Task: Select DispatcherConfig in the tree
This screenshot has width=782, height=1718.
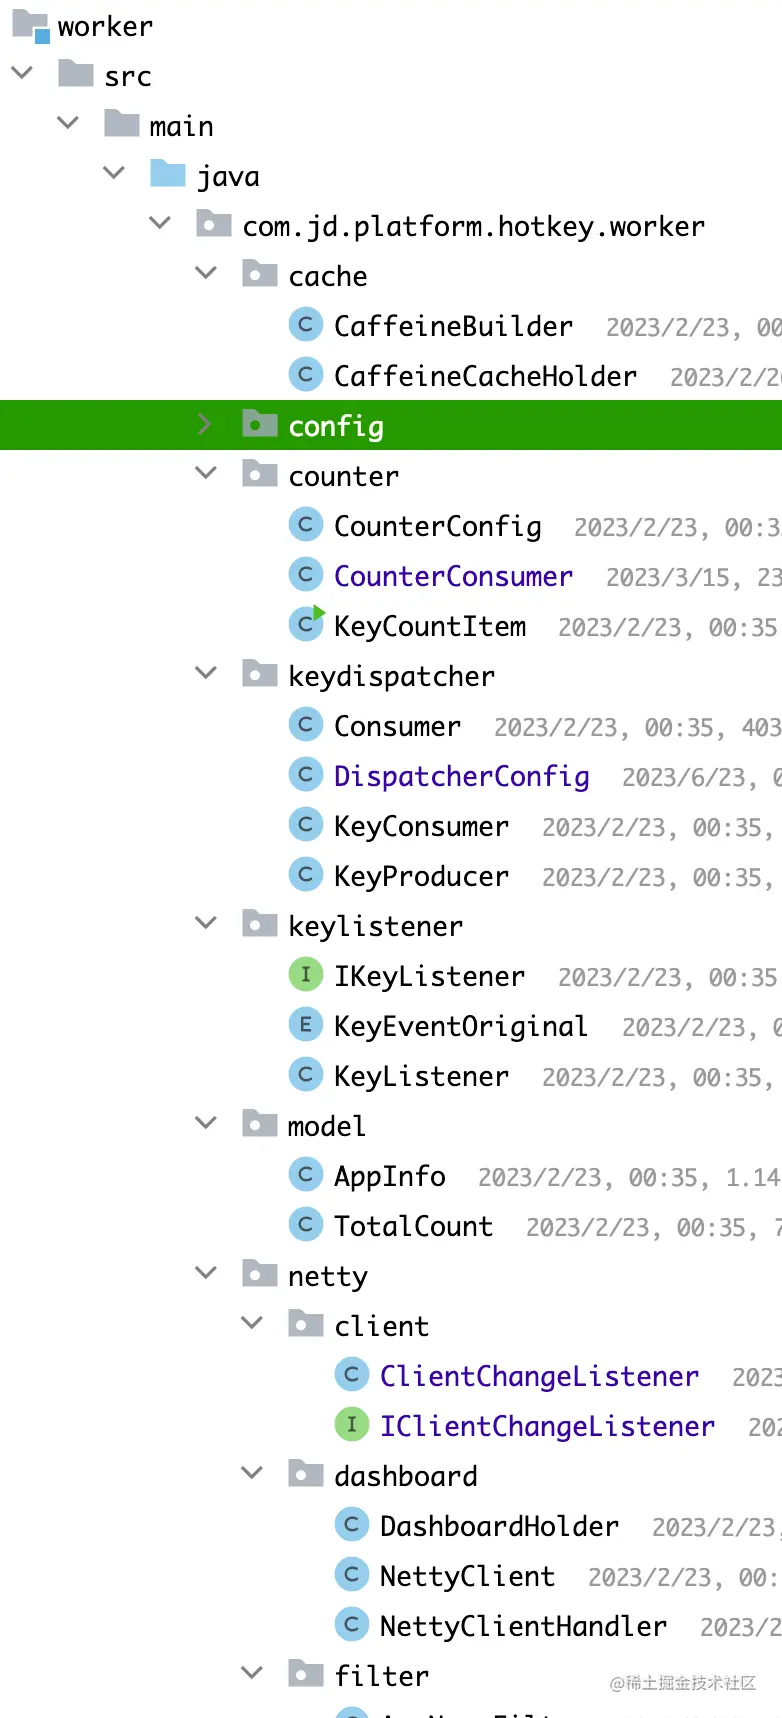Action: pos(461,777)
